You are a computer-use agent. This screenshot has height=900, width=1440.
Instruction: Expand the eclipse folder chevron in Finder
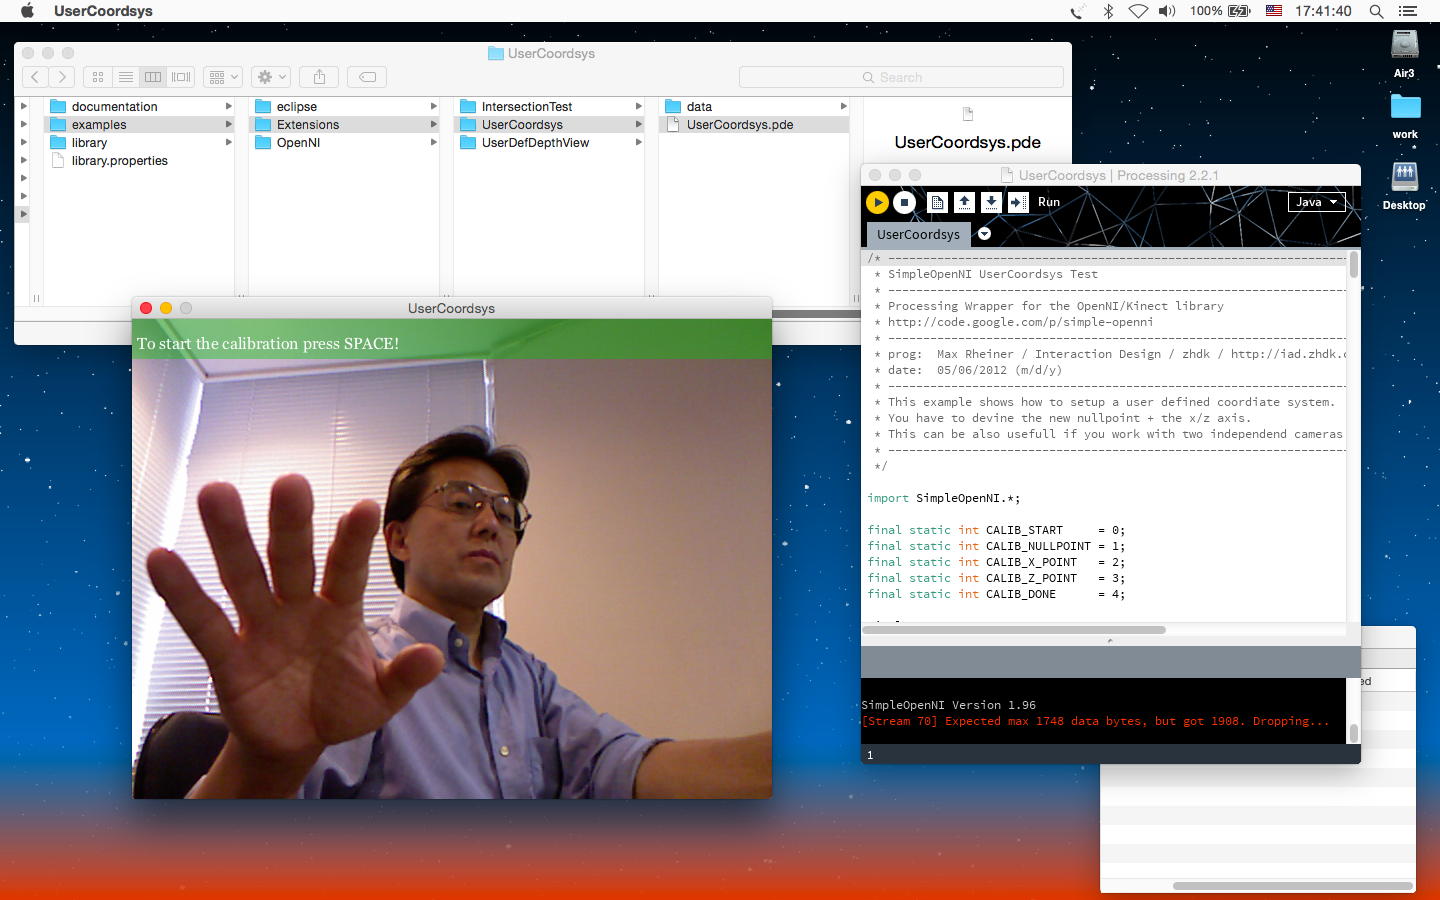pyautogui.click(x=433, y=107)
